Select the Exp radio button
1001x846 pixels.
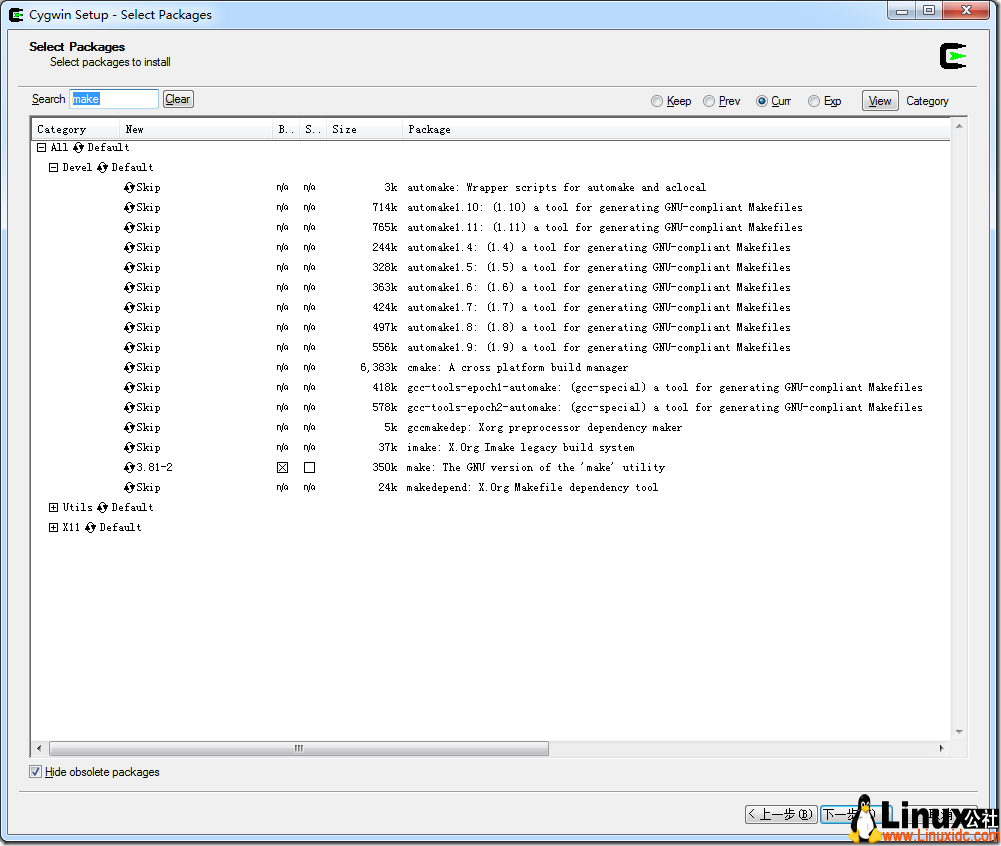[x=814, y=101]
